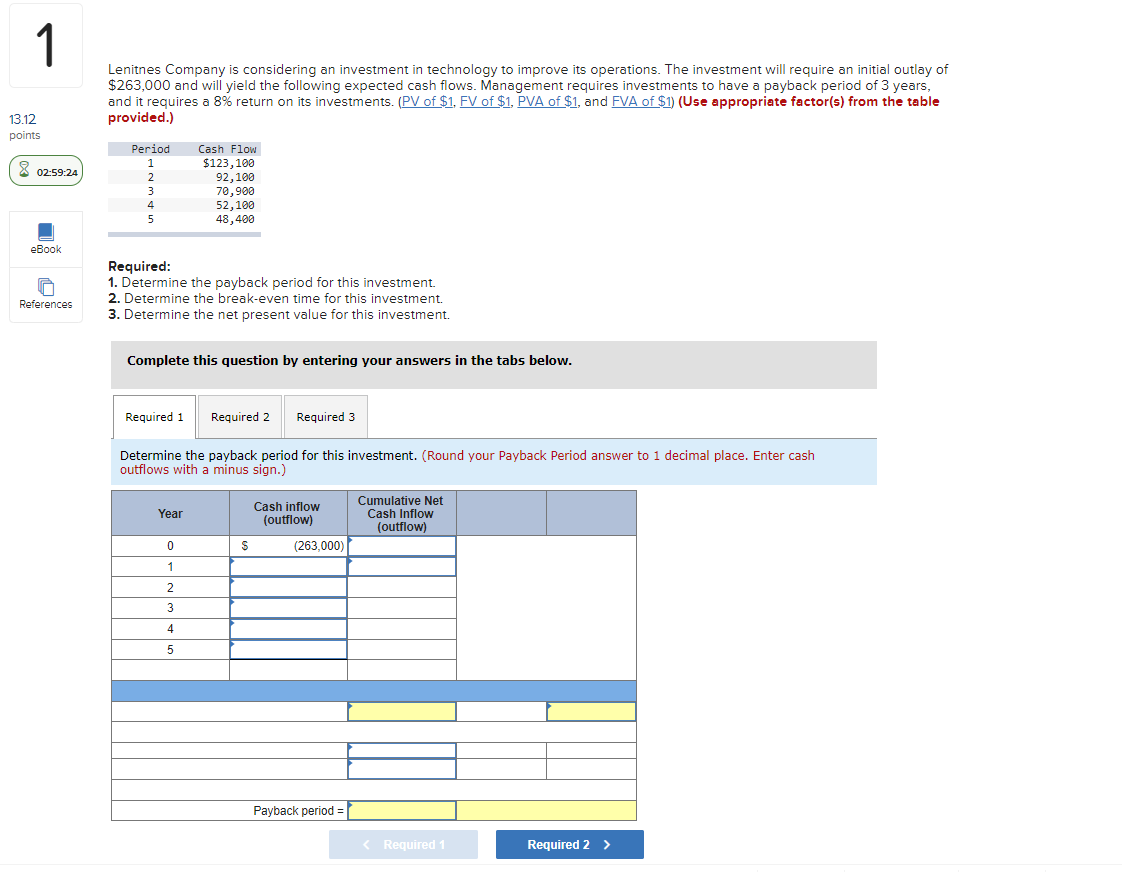Click the Payback period answer field
The height and width of the screenshot is (872, 1122).
click(402, 810)
